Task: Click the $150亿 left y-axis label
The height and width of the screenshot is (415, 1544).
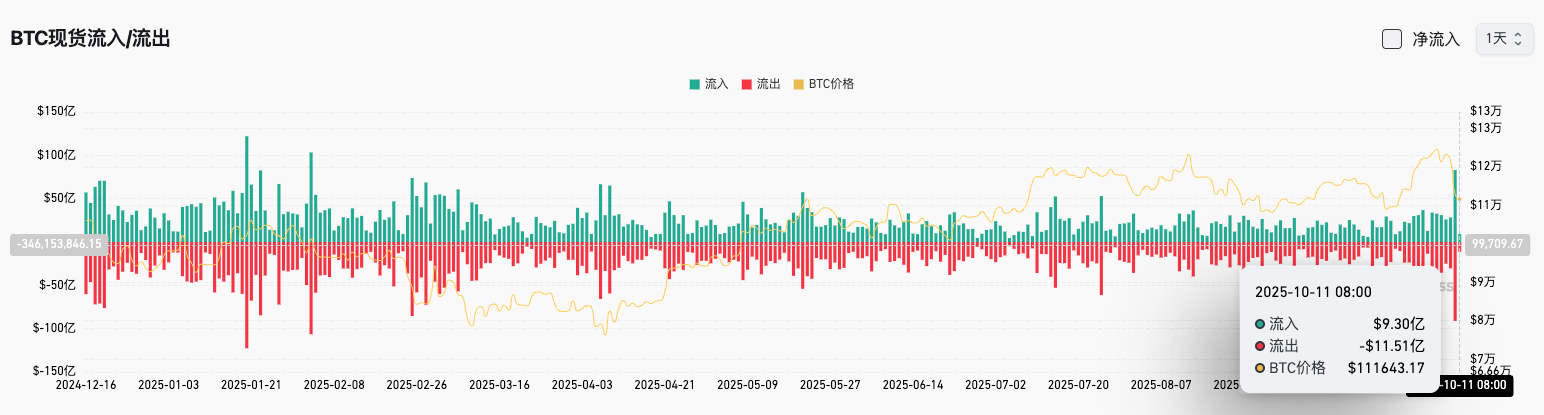Action: [56, 112]
